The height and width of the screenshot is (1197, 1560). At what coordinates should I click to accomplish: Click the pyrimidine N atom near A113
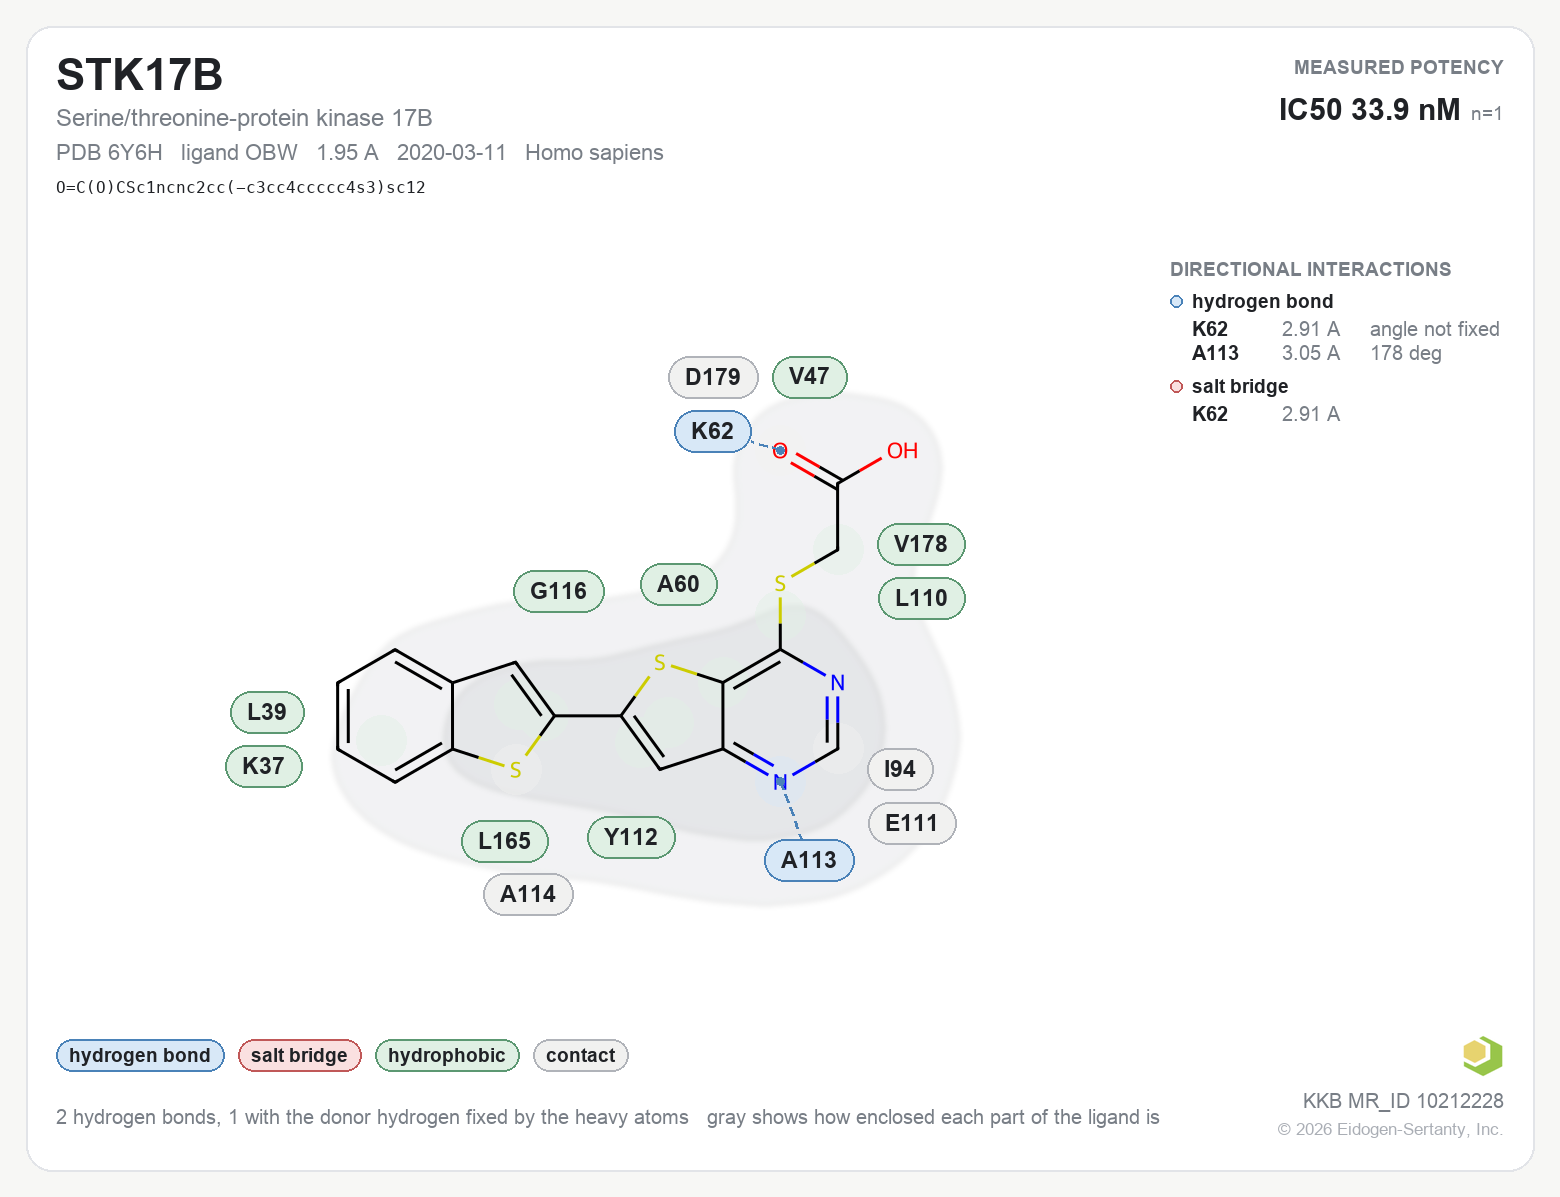pyautogui.click(x=780, y=782)
